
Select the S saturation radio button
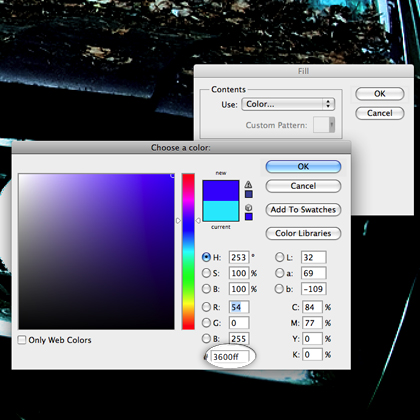click(206, 273)
